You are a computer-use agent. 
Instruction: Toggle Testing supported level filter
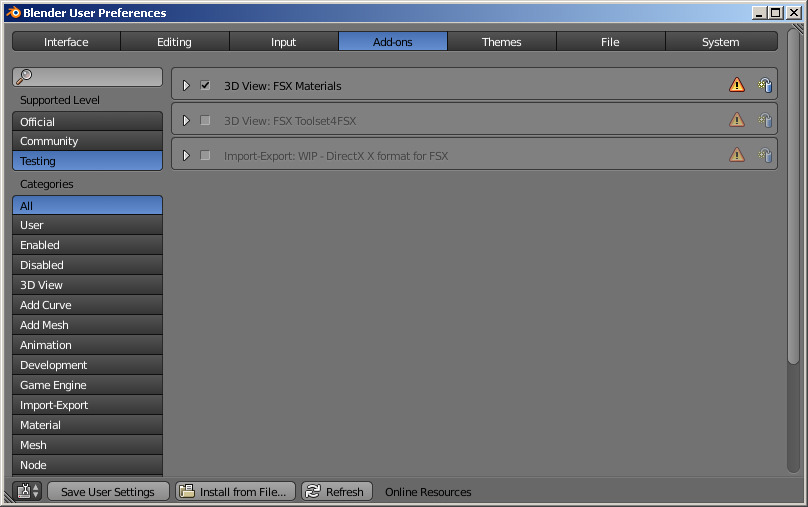point(87,161)
